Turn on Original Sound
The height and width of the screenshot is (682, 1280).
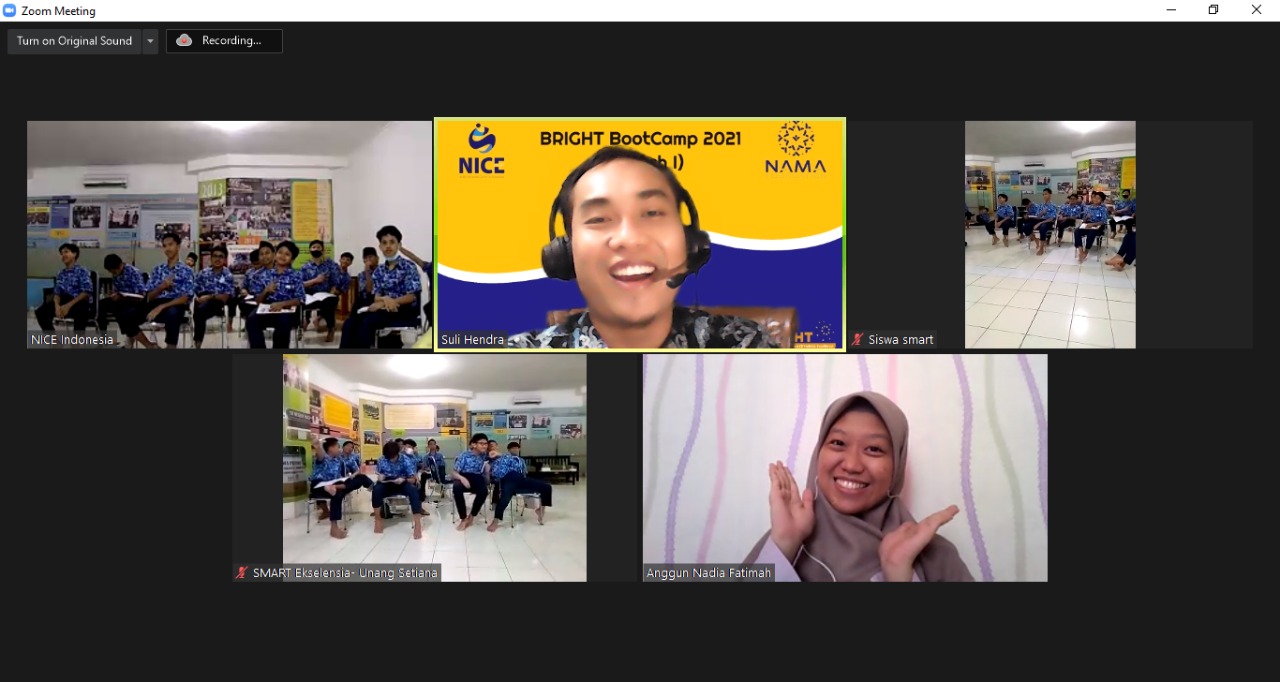click(x=74, y=41)
